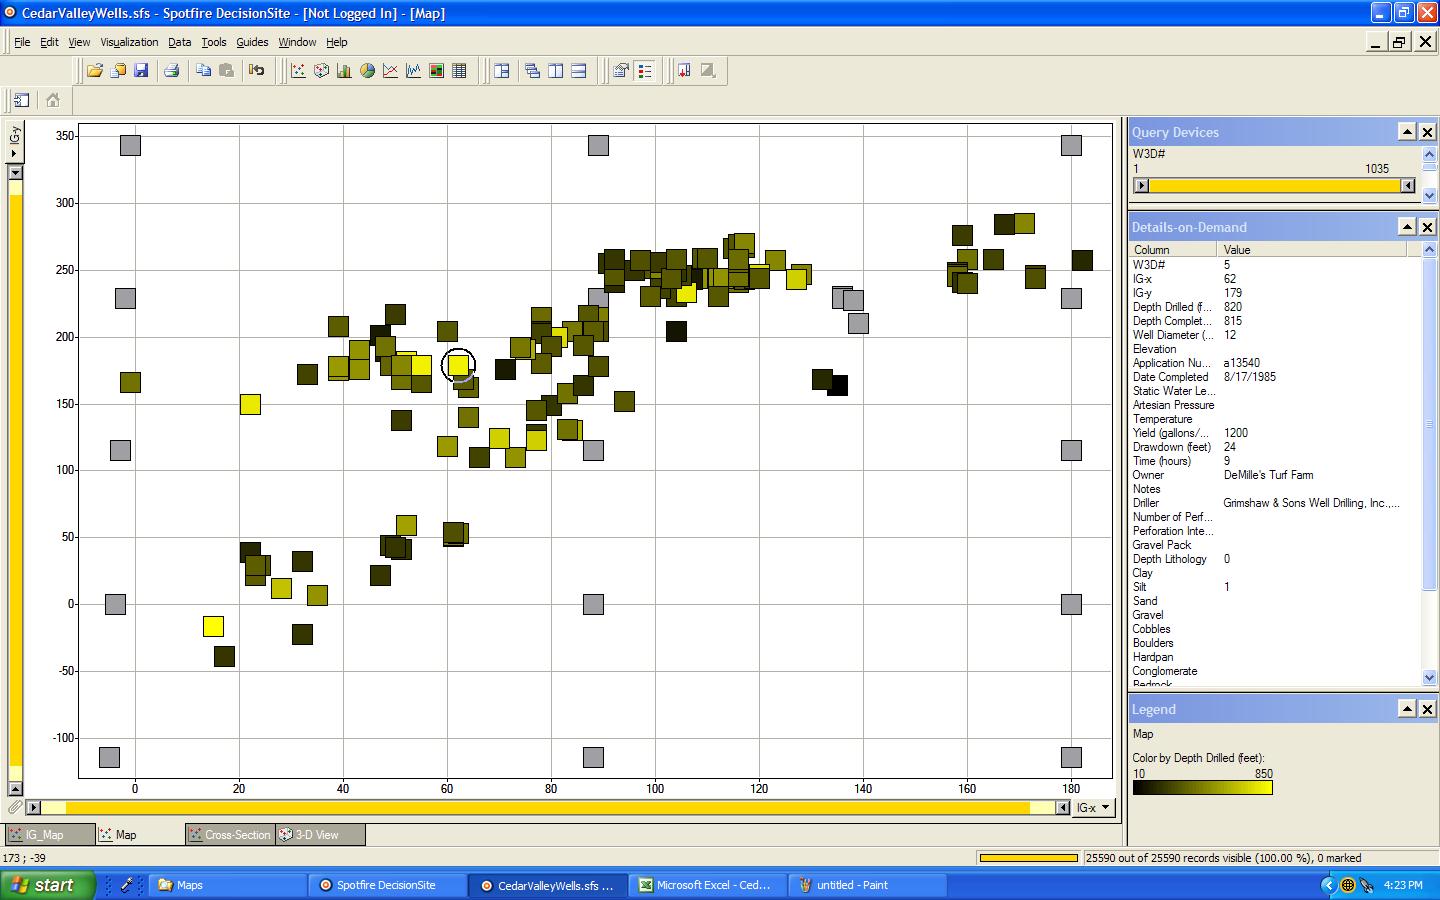
Task: Open the IG-y axis column dropdown
Action: [x=14, y=153]
